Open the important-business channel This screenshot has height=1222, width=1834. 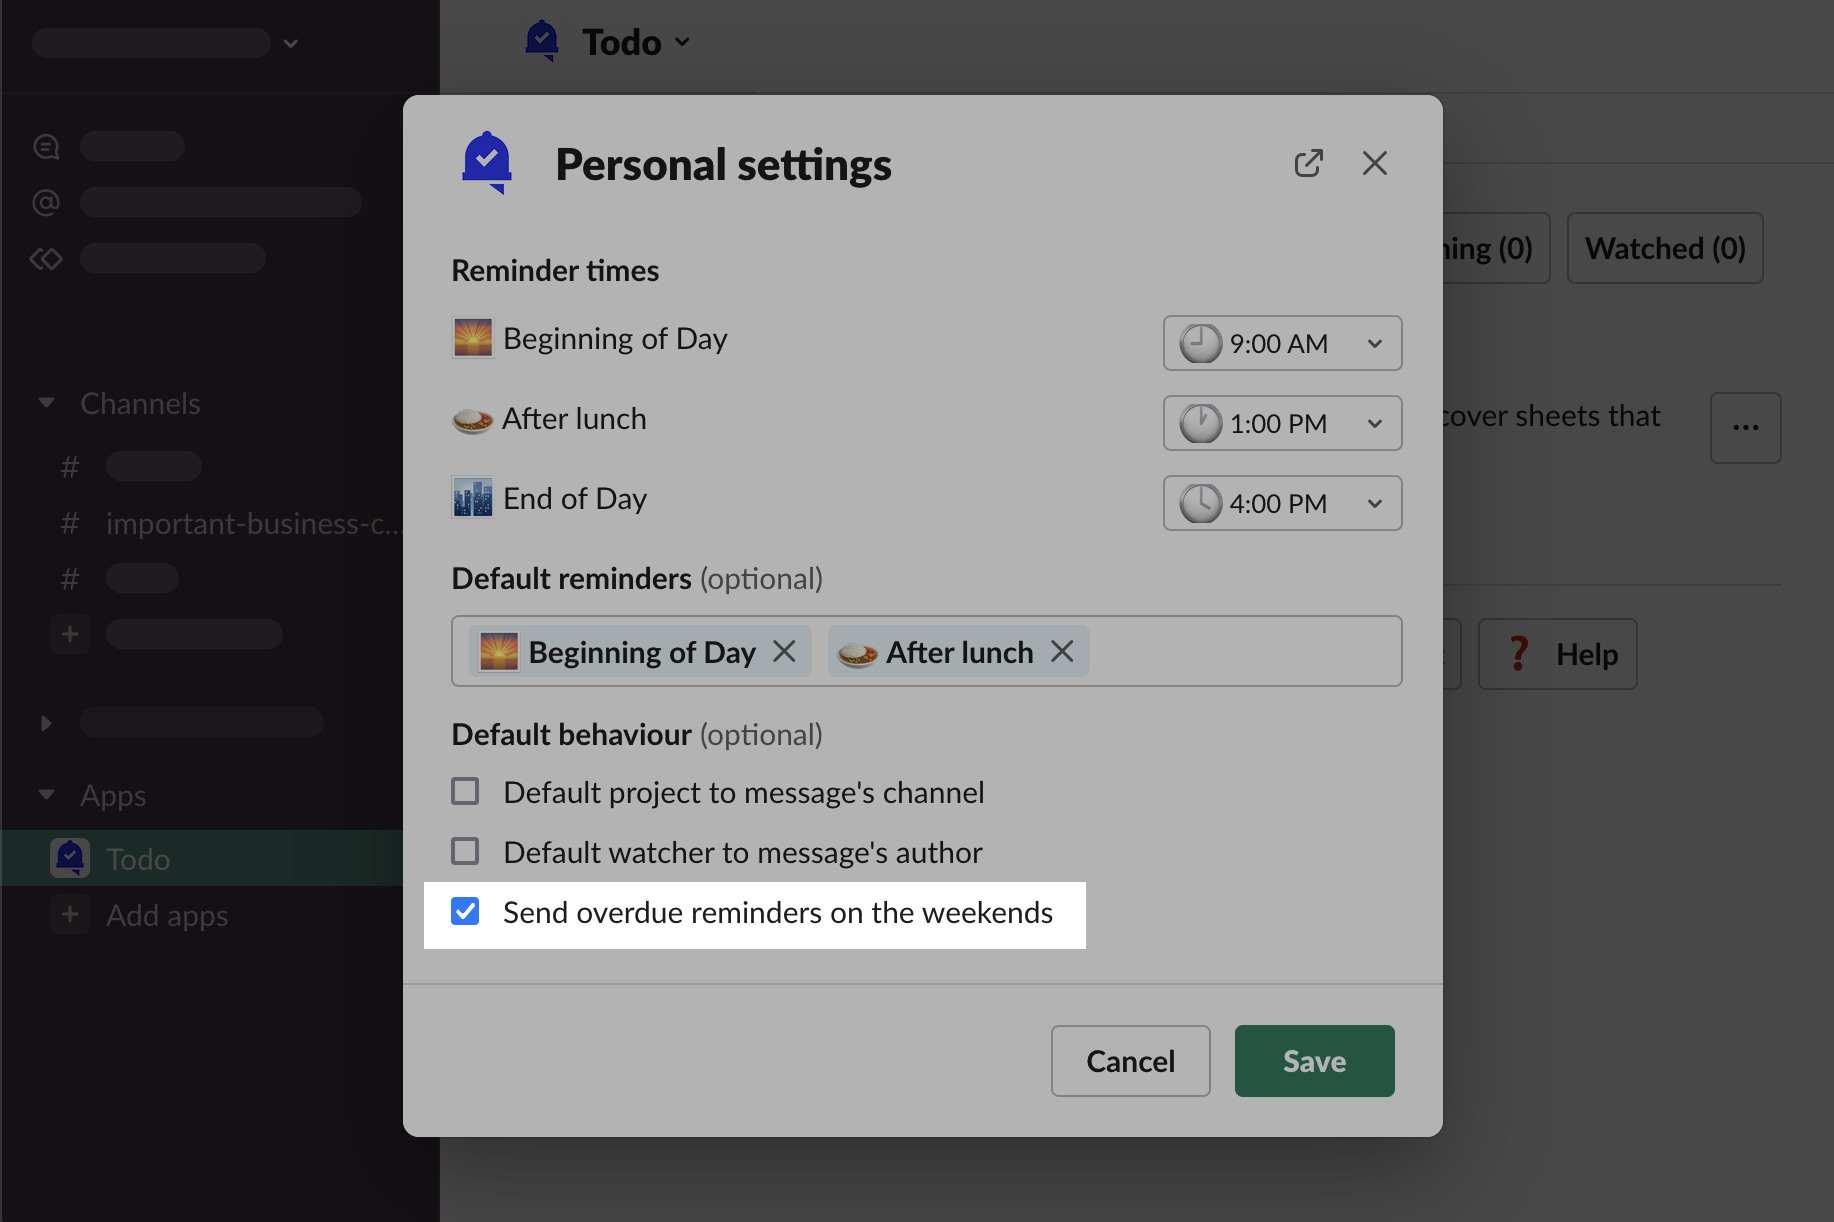point(250,524)
